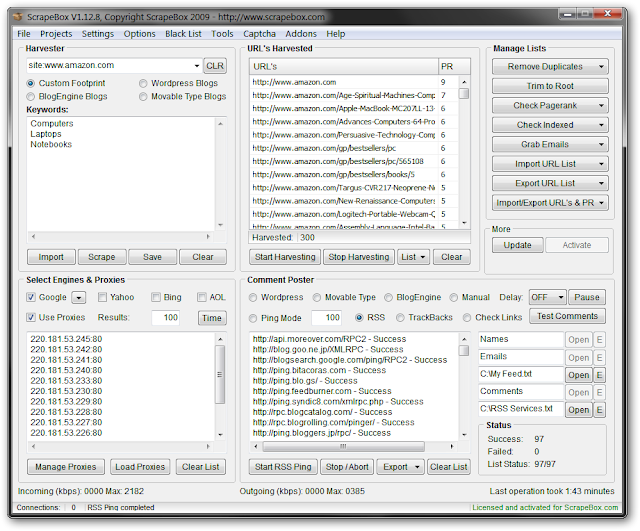Click the Update button
640x531 pixels.
[x=518, y=245]
